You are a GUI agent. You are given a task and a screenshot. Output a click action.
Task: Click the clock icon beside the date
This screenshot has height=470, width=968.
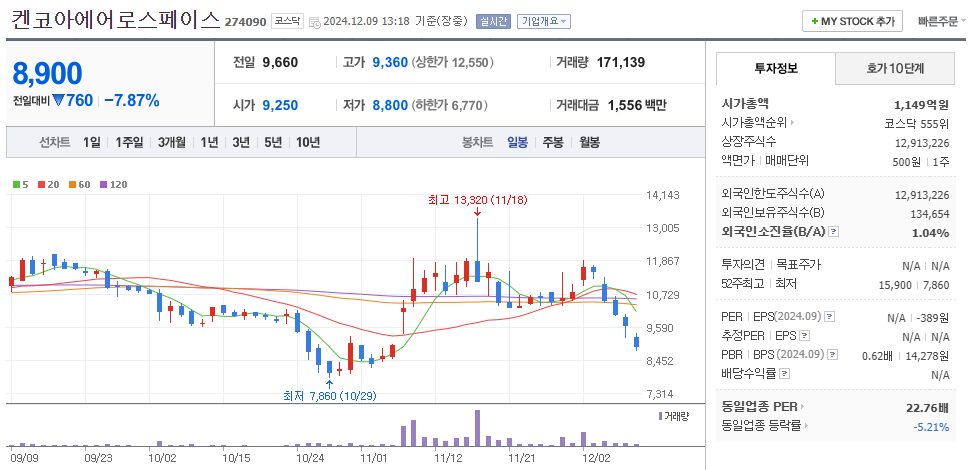(x=314, y=22)
